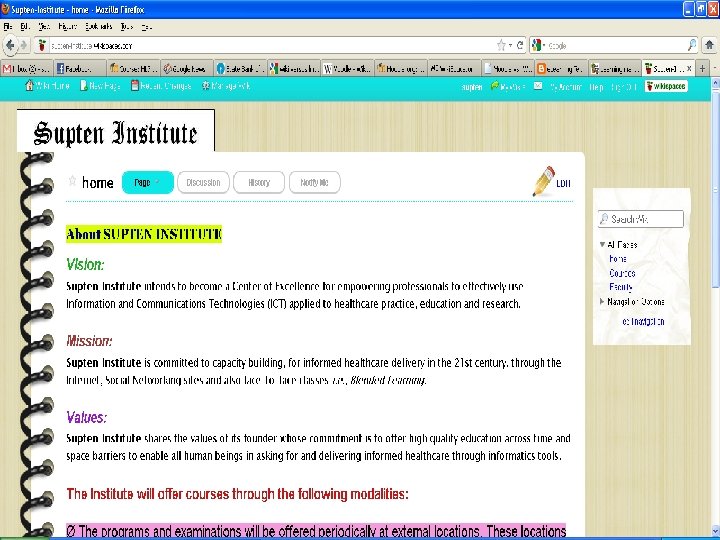The image size is (720, 540).
Task: Click the site favicon in the address bar
Action: click(42, 45)
